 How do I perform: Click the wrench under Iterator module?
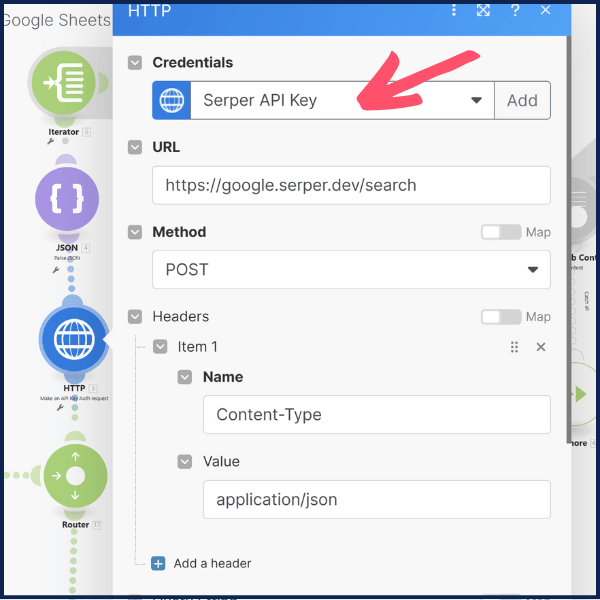[x=51, y=142]
